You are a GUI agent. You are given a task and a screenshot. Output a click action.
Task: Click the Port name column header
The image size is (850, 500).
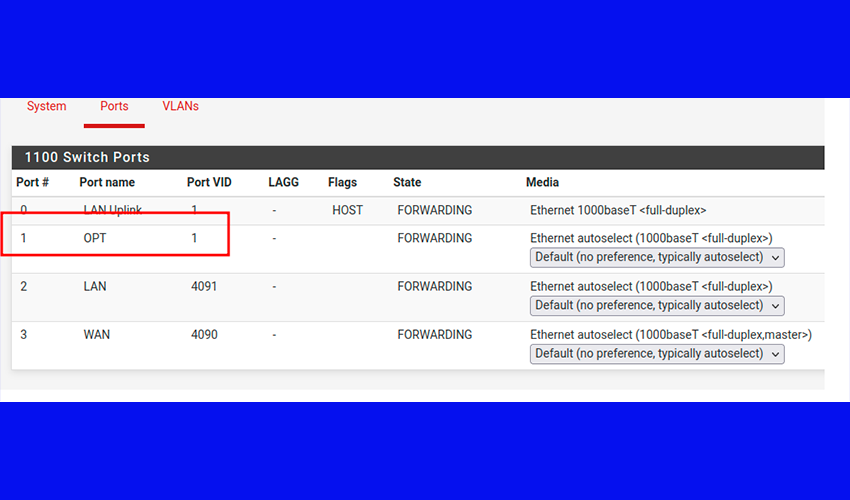click(x=107, y=182)
